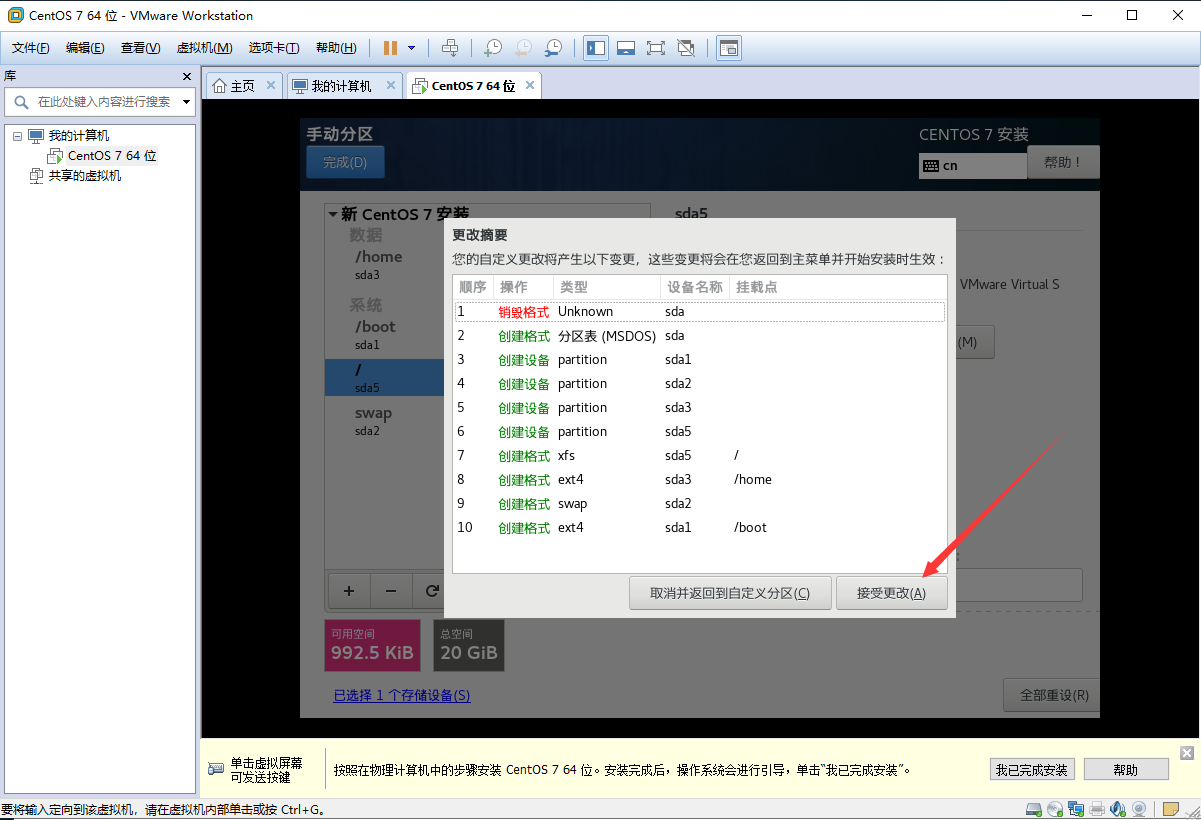Close the library panel
This screenshot has height=820, width=1201.
click(187, 76)
